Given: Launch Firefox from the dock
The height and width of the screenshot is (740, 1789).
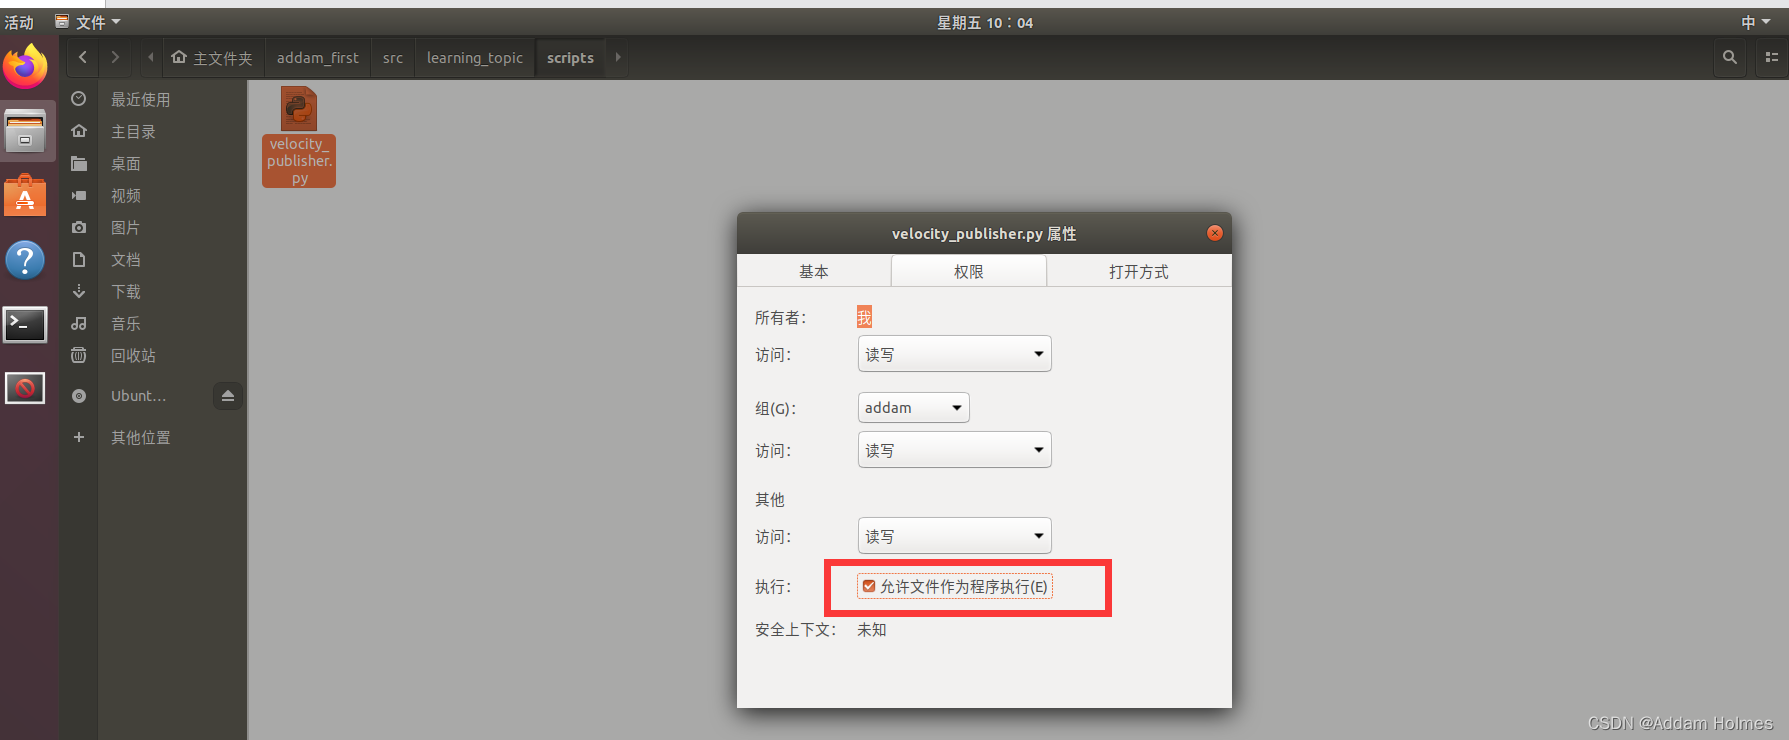Looking at the screenshot, I should [x=25, y=67].
